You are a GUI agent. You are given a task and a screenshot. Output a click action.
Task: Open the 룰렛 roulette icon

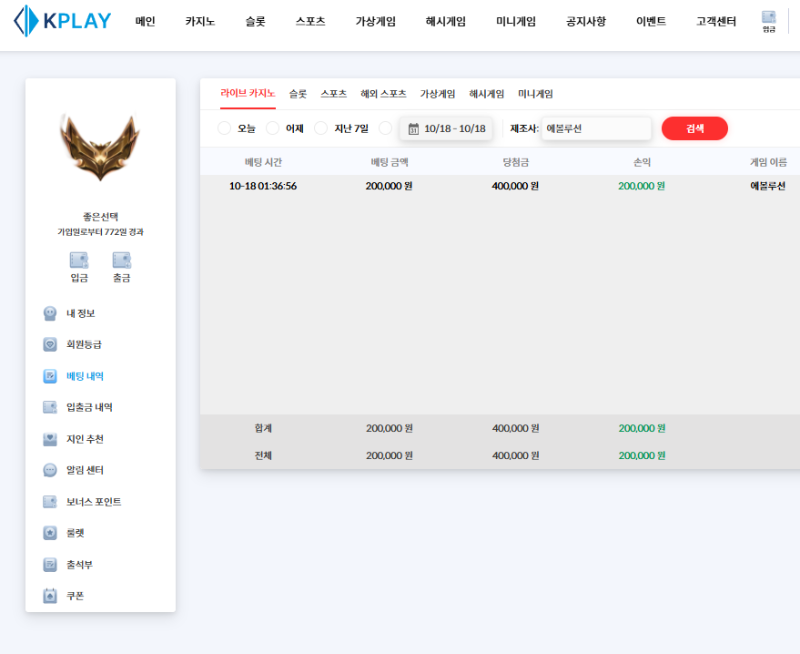tap(50, 533)
